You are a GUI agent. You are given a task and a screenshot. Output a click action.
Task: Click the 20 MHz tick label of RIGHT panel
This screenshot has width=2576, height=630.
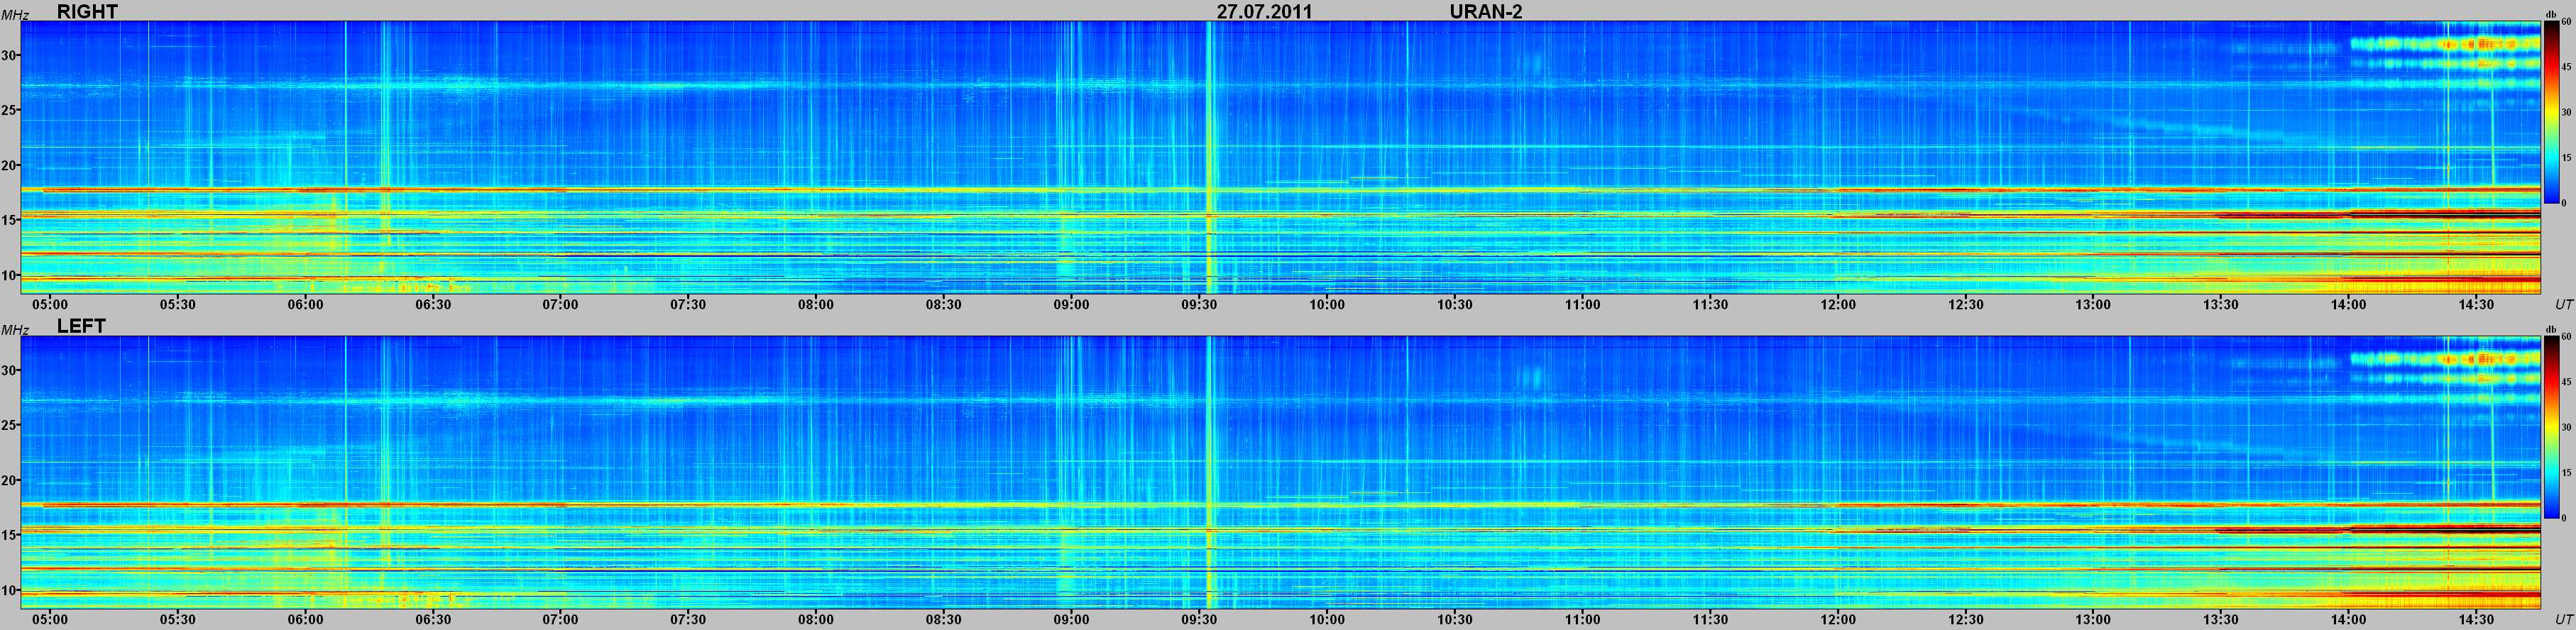[9, 165]
